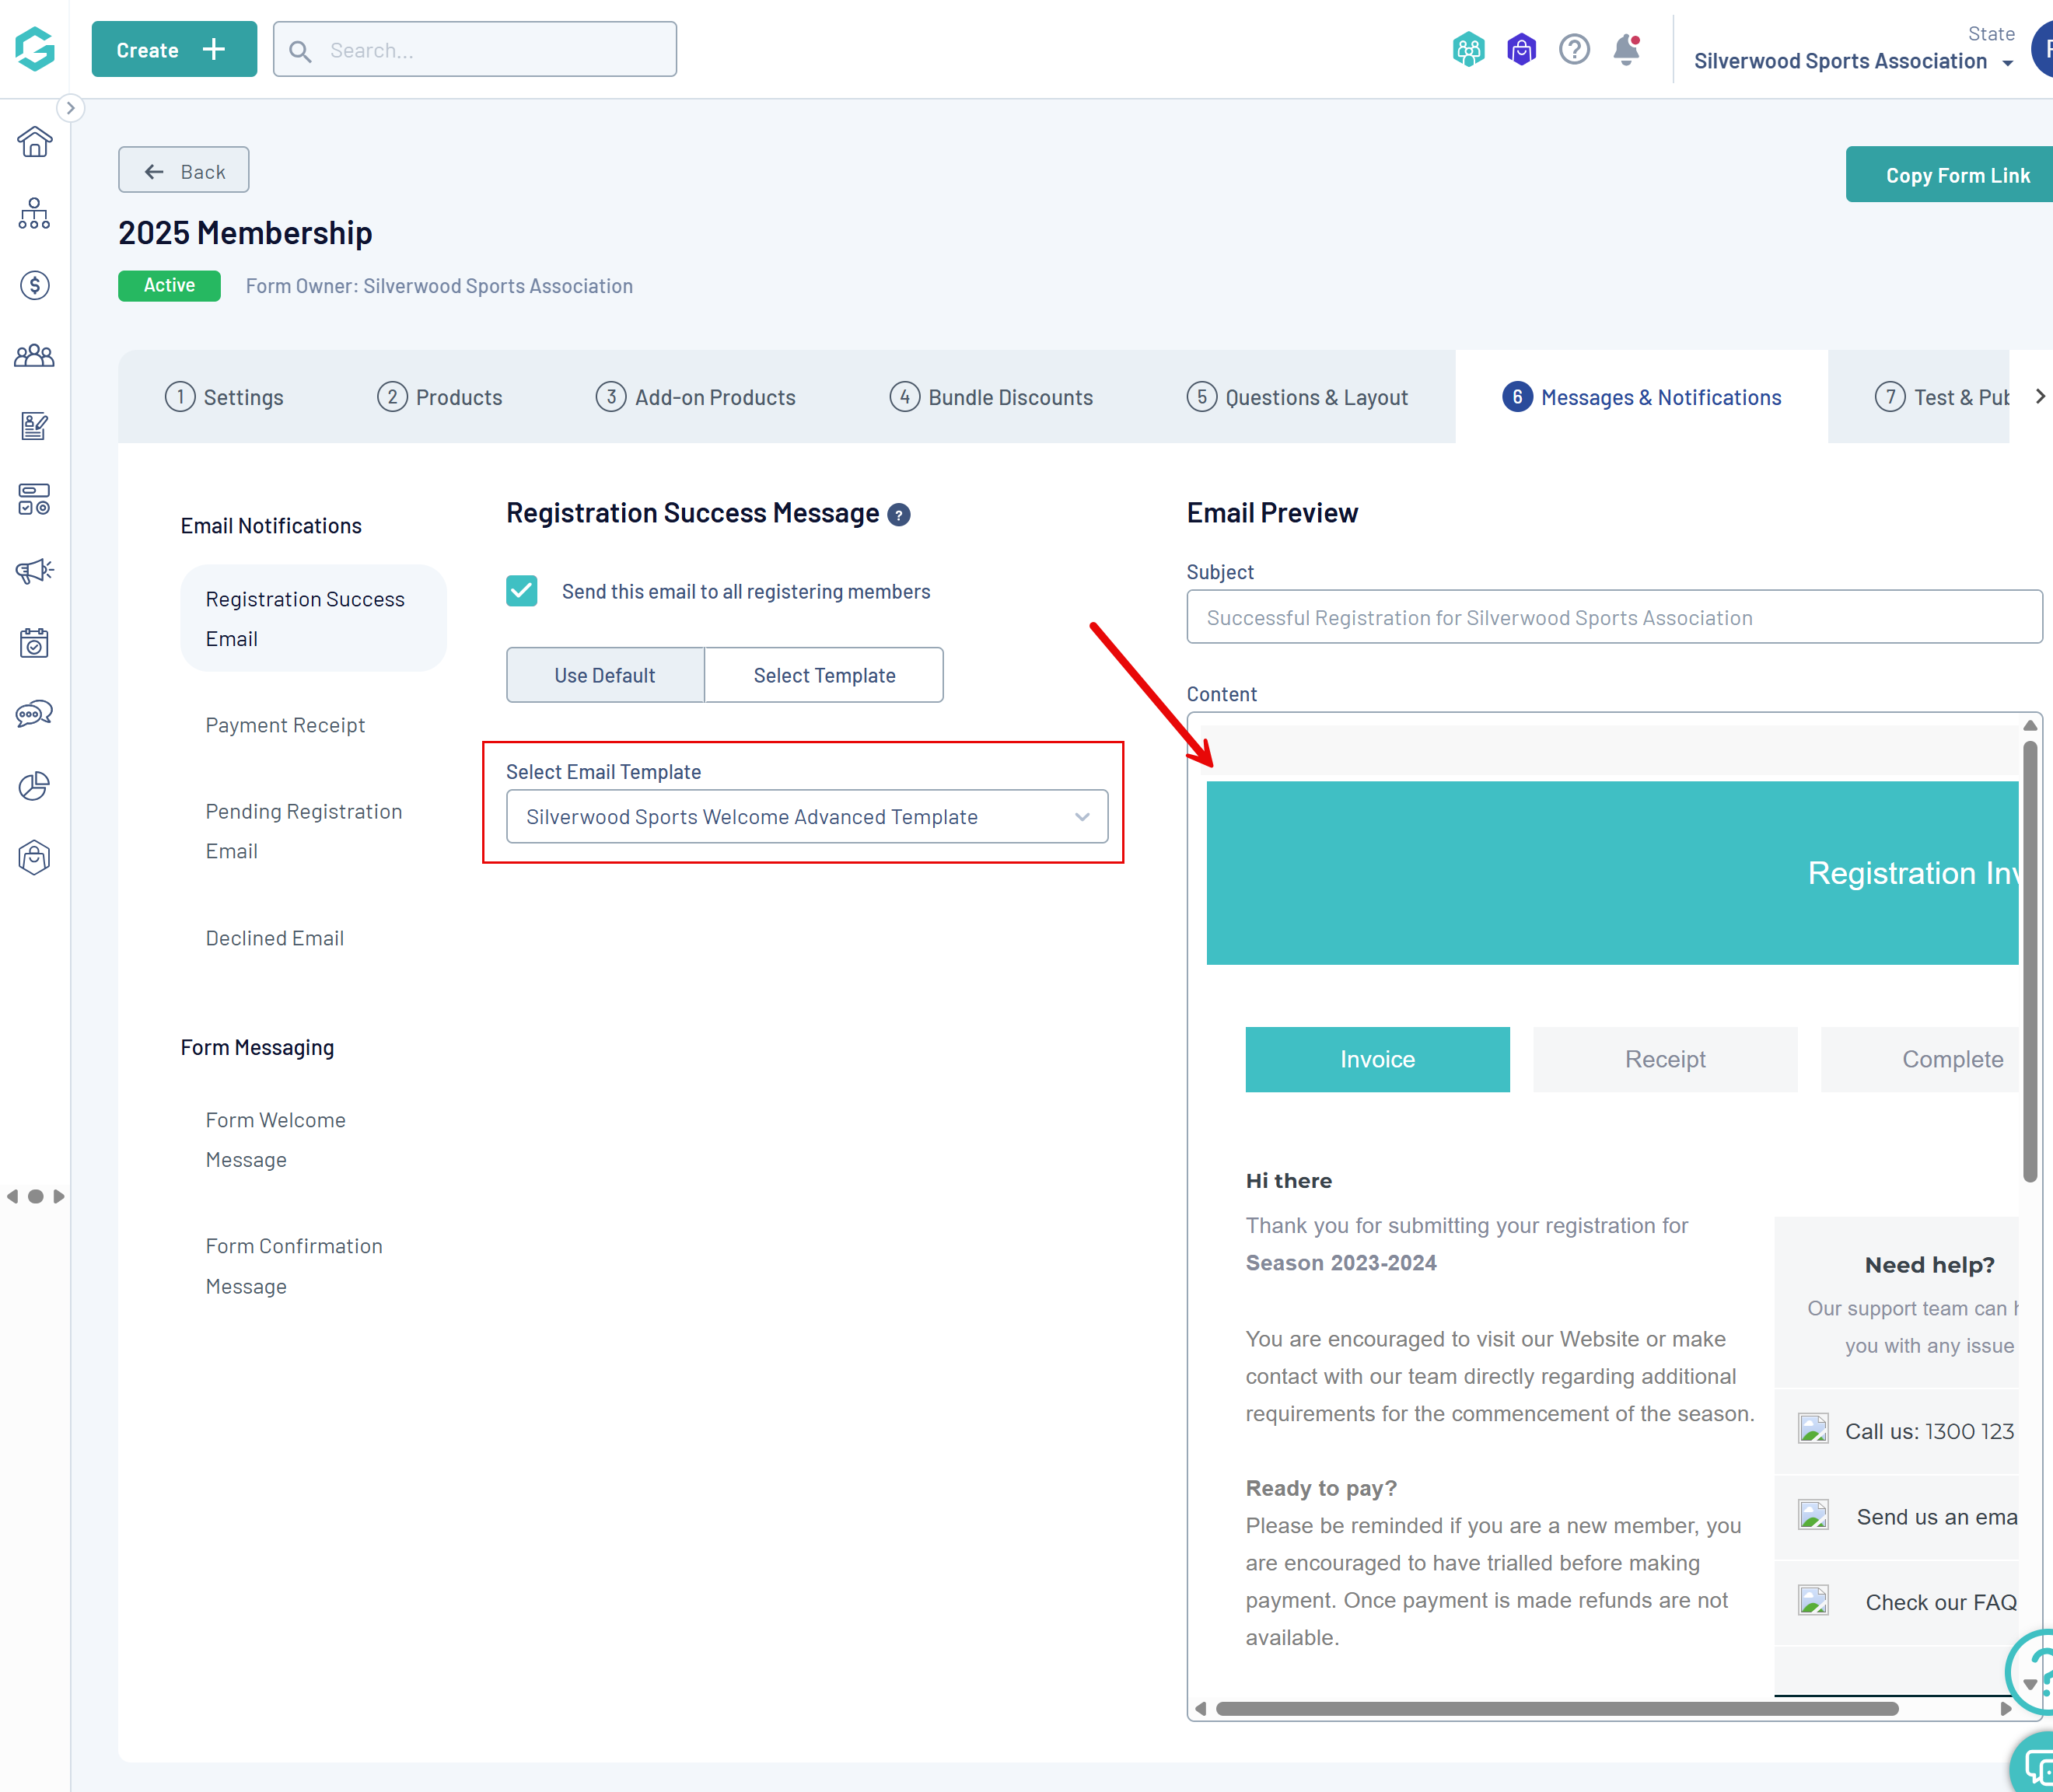This screenshot has width=2053, height=1792.
Task: Open the pie chart reports sidebar icon
Action: (34, 786)
